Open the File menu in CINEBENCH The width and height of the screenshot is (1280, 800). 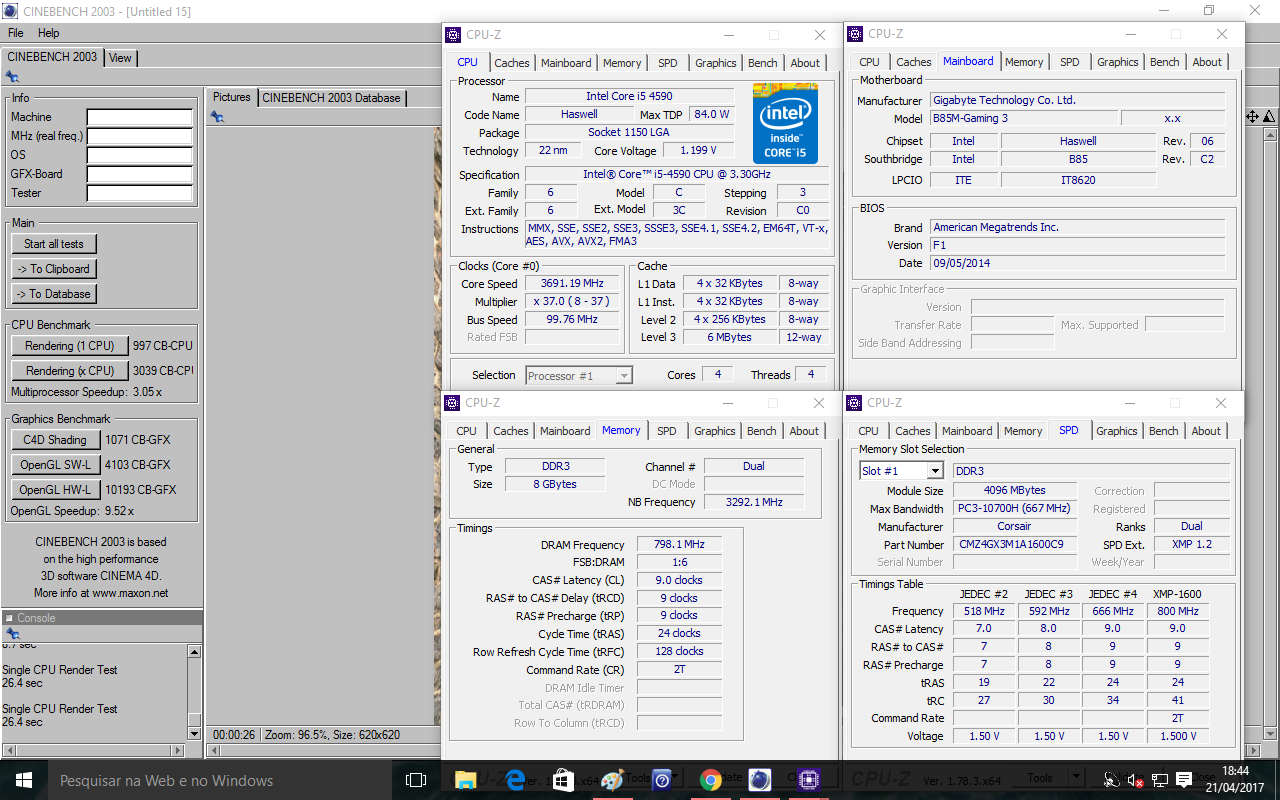pos(16,33)
